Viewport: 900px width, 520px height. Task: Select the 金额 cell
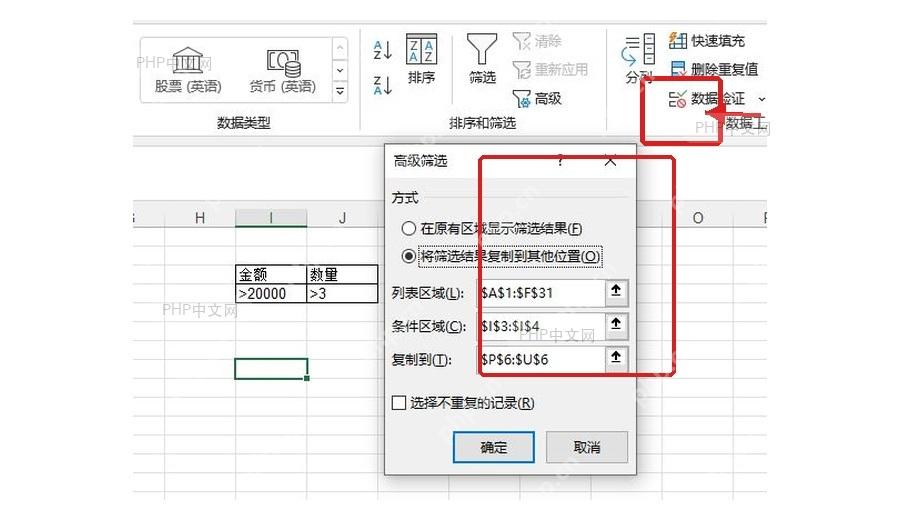271,274
